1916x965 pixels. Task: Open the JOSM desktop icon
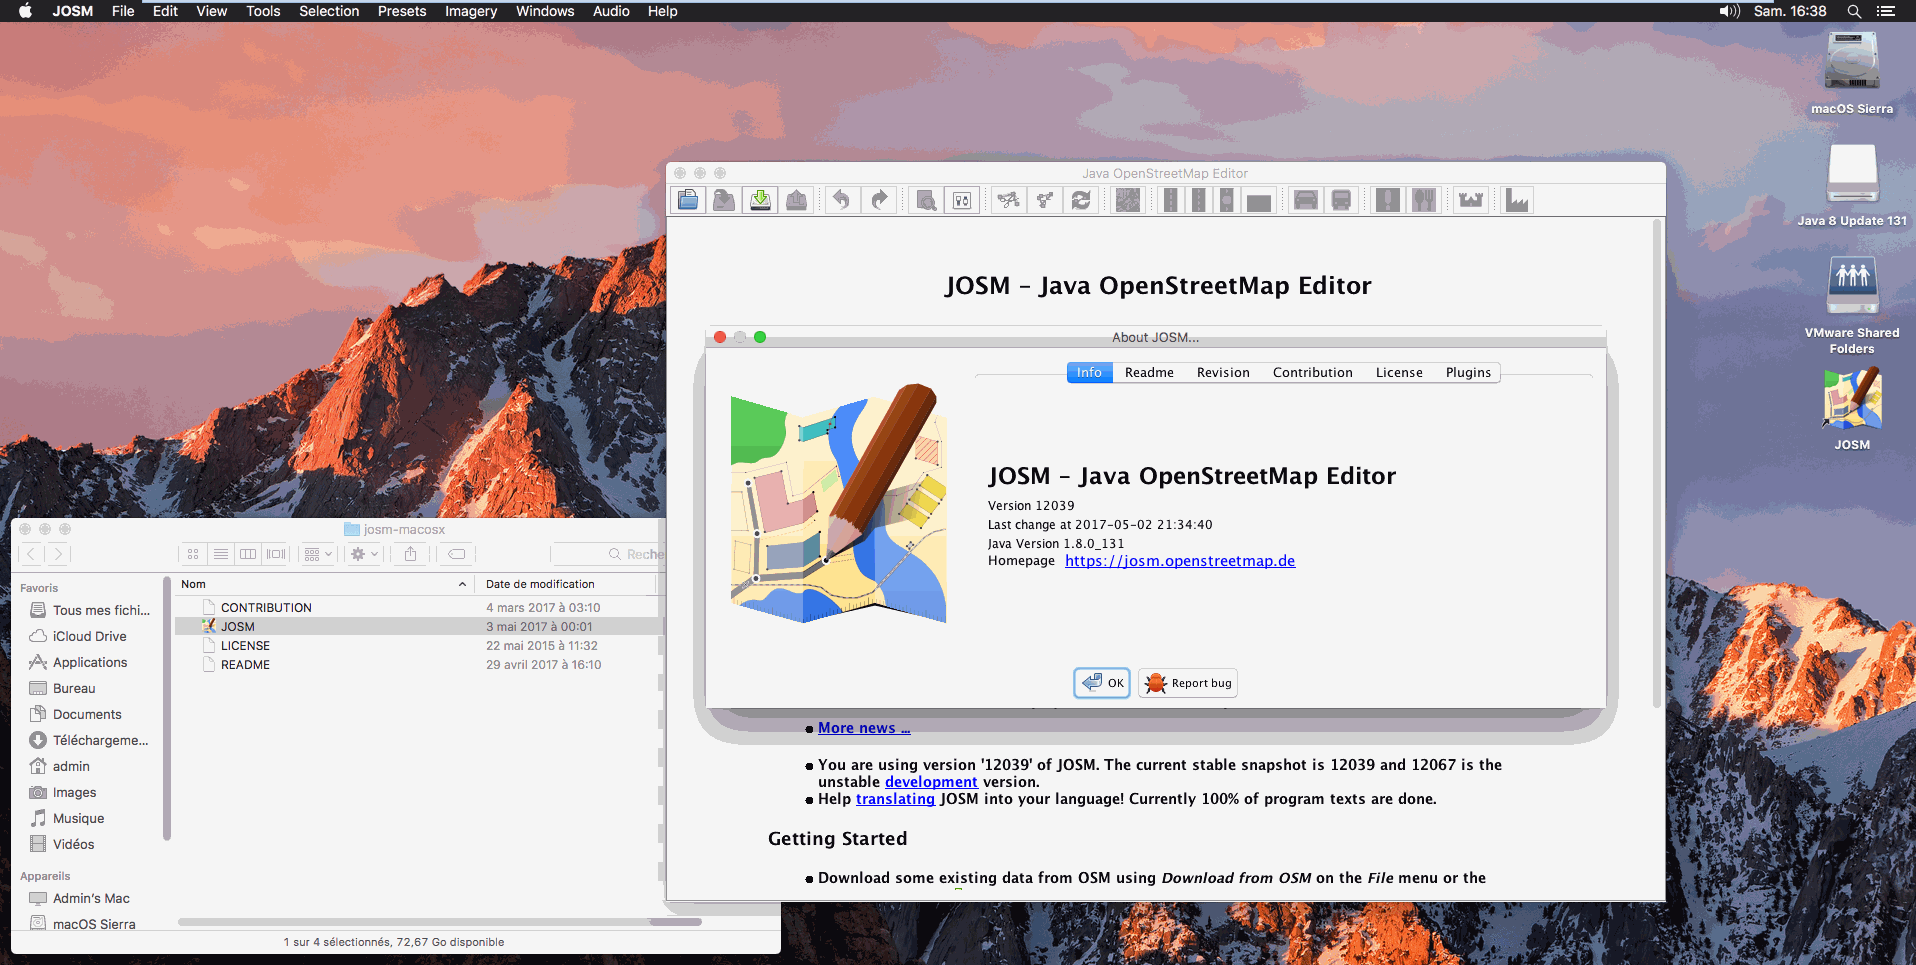1852,410
